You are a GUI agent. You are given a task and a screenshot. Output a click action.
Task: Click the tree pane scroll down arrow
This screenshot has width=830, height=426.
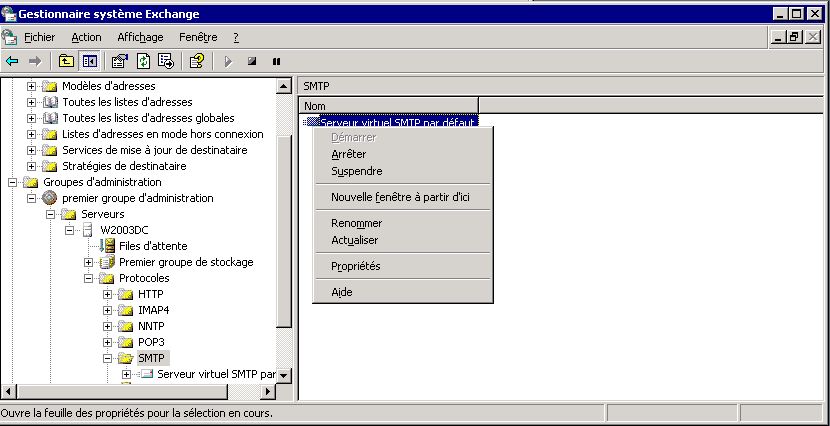284,375
